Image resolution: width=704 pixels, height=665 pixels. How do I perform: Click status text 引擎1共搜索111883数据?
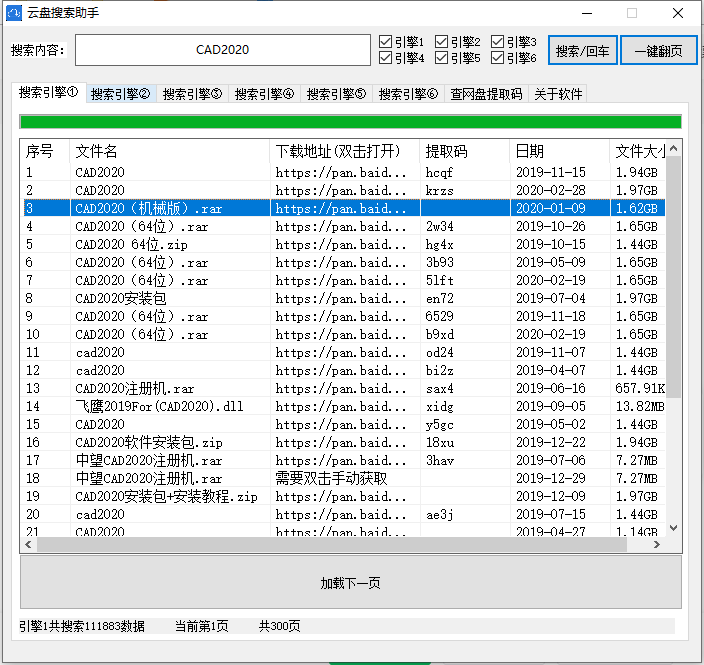(82, 626)
